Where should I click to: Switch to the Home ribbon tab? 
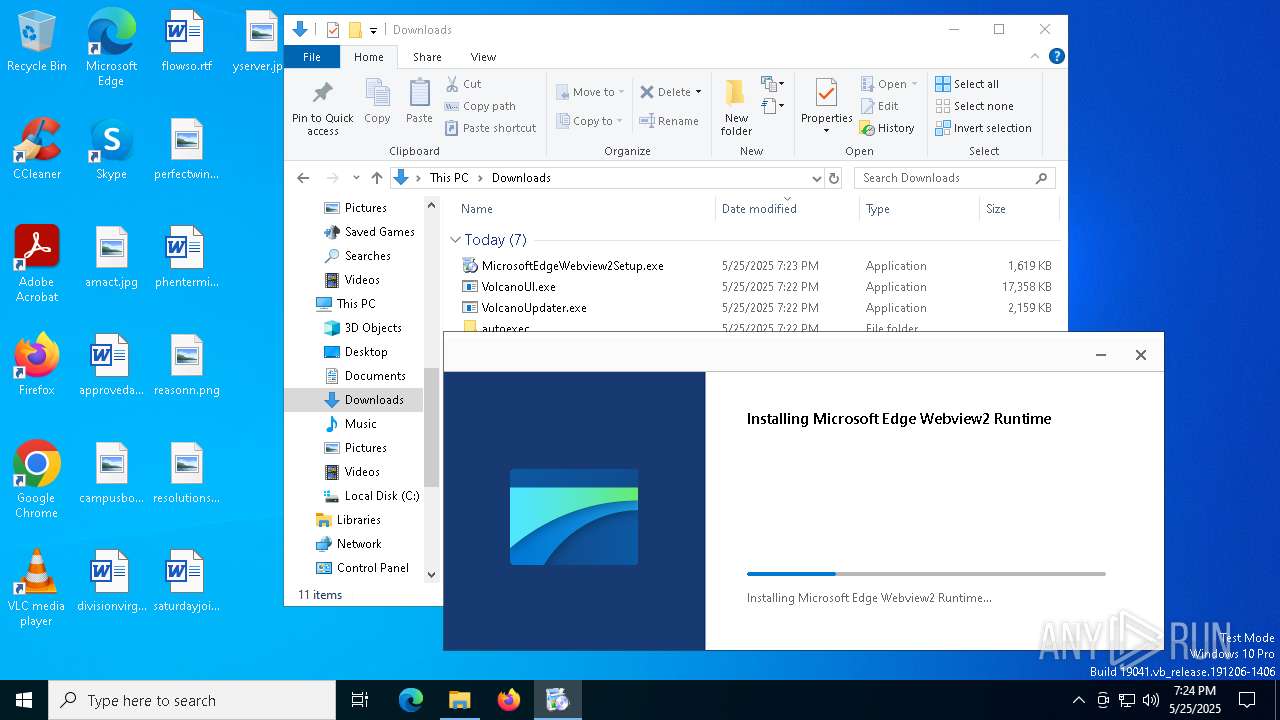(x=369, y=57)
